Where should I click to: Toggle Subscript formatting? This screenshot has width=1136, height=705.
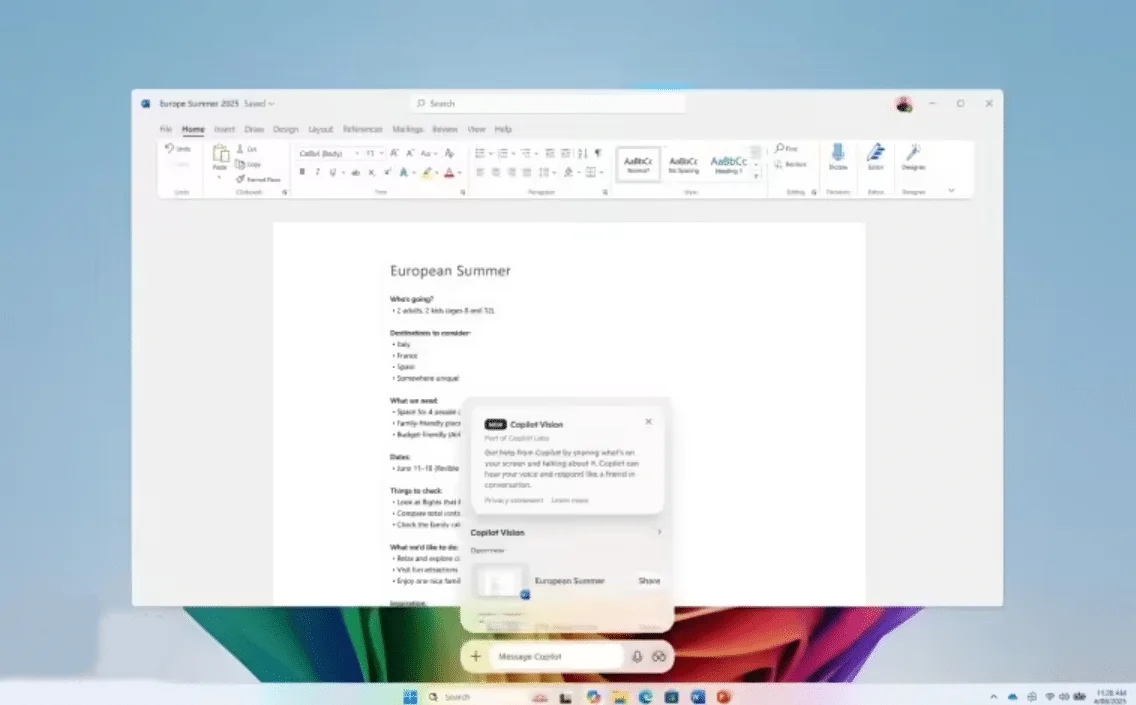[x=371, y=172]
